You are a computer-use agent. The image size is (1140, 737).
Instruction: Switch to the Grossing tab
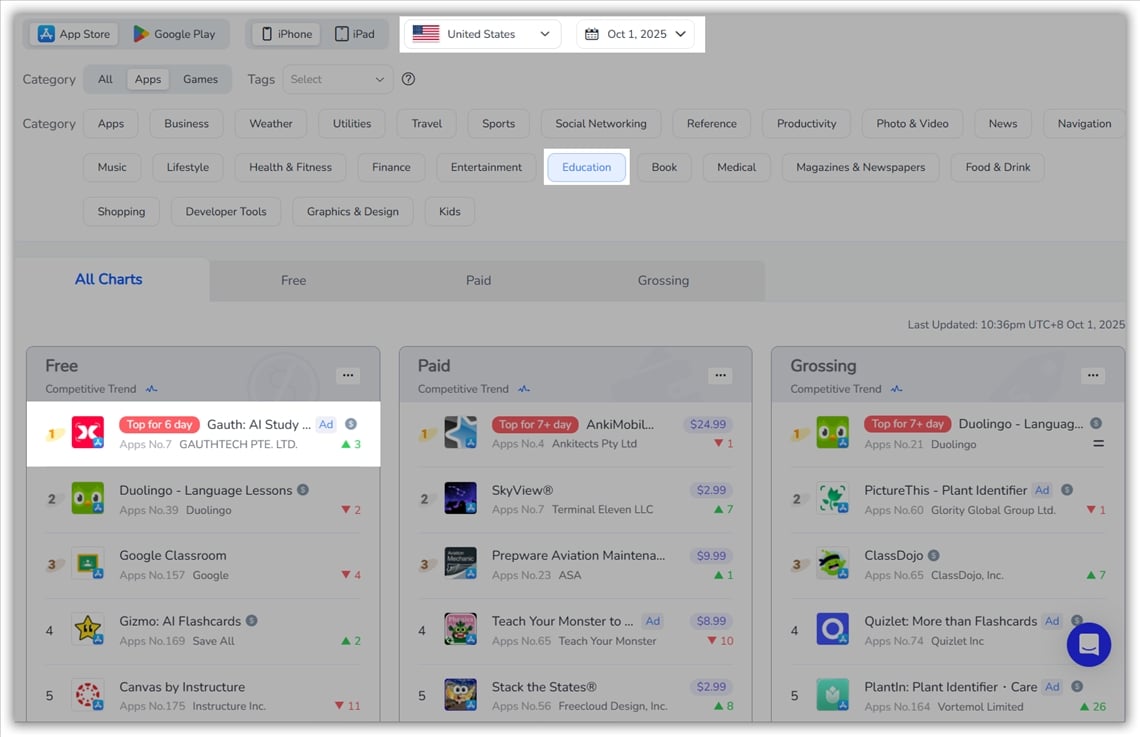(663, 280)
